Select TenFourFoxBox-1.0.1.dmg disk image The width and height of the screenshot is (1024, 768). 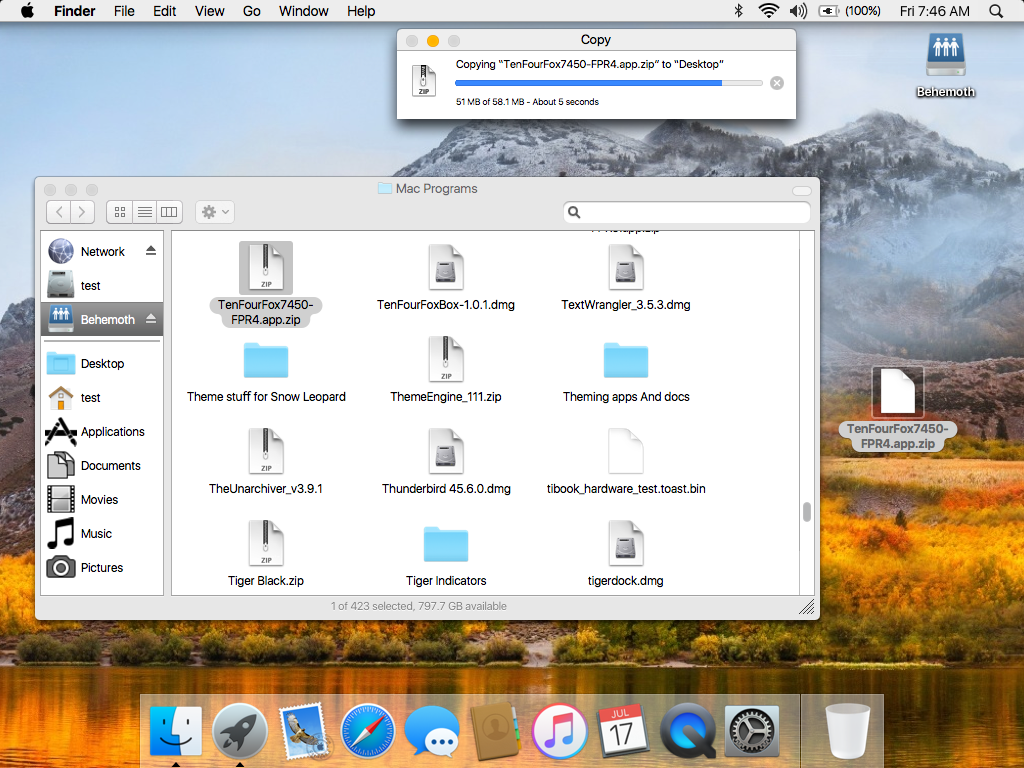coord(446,269)
